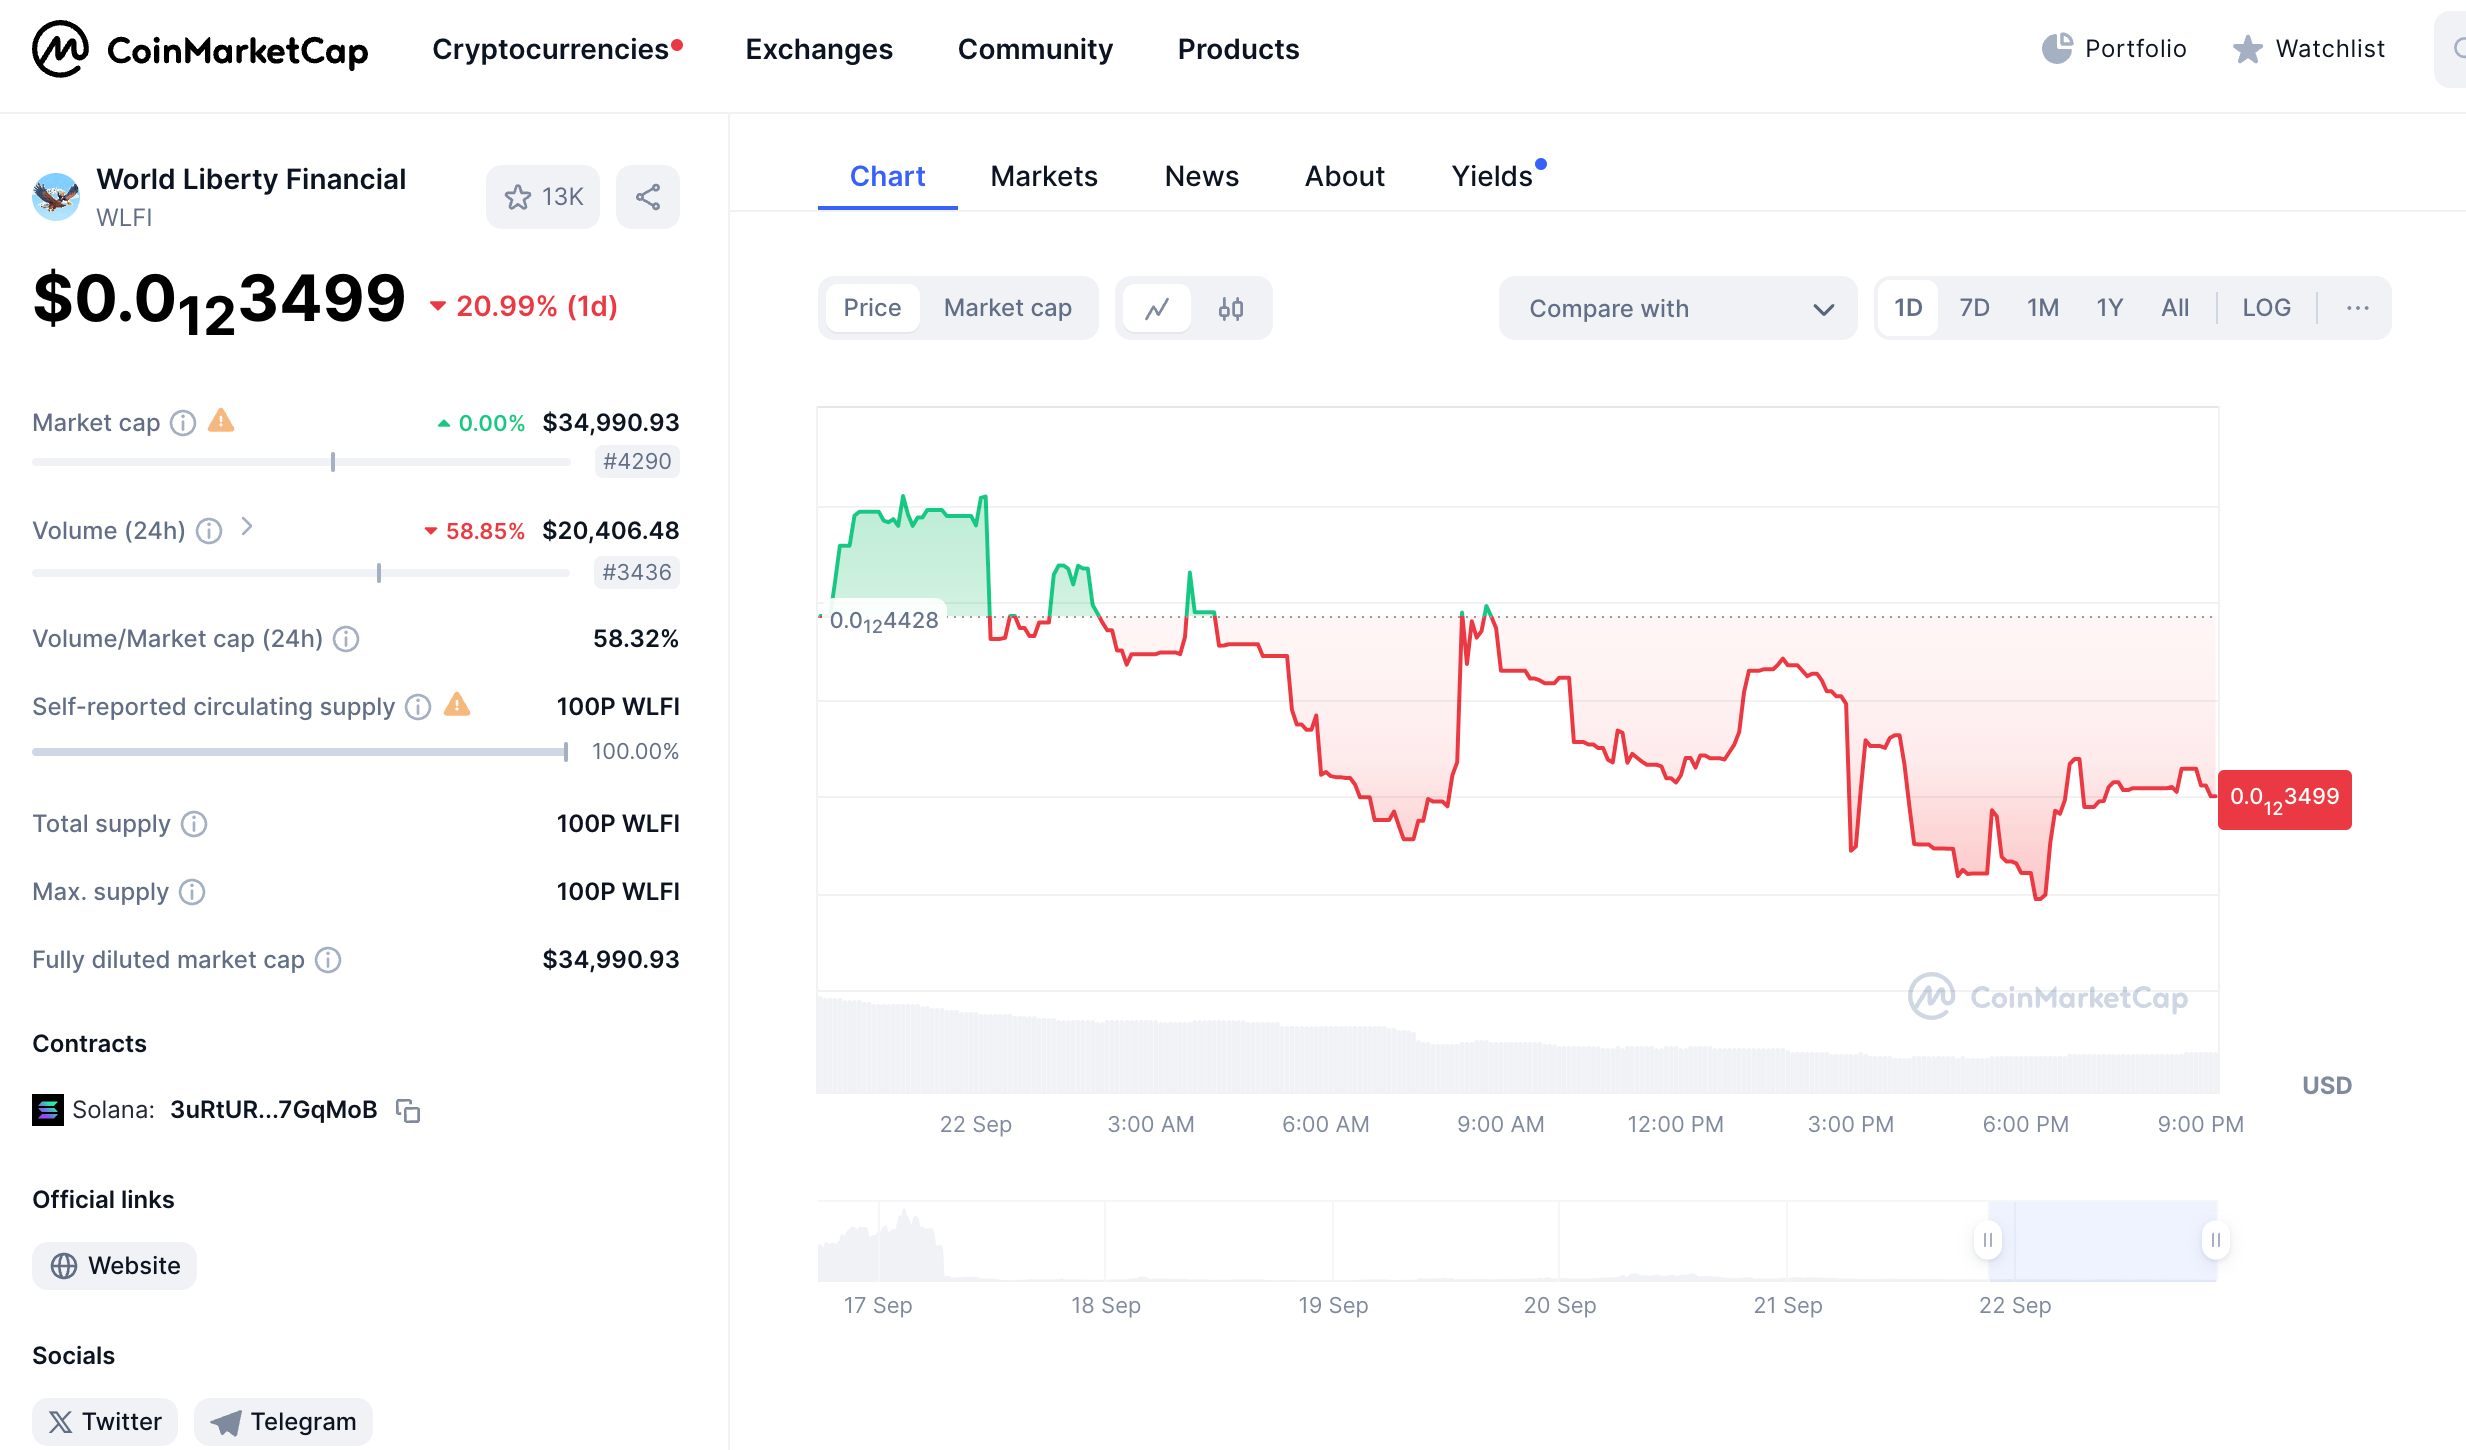Click the Market cap warning triangle
Screen dimensions: 2466x1450
click(221, 421)
